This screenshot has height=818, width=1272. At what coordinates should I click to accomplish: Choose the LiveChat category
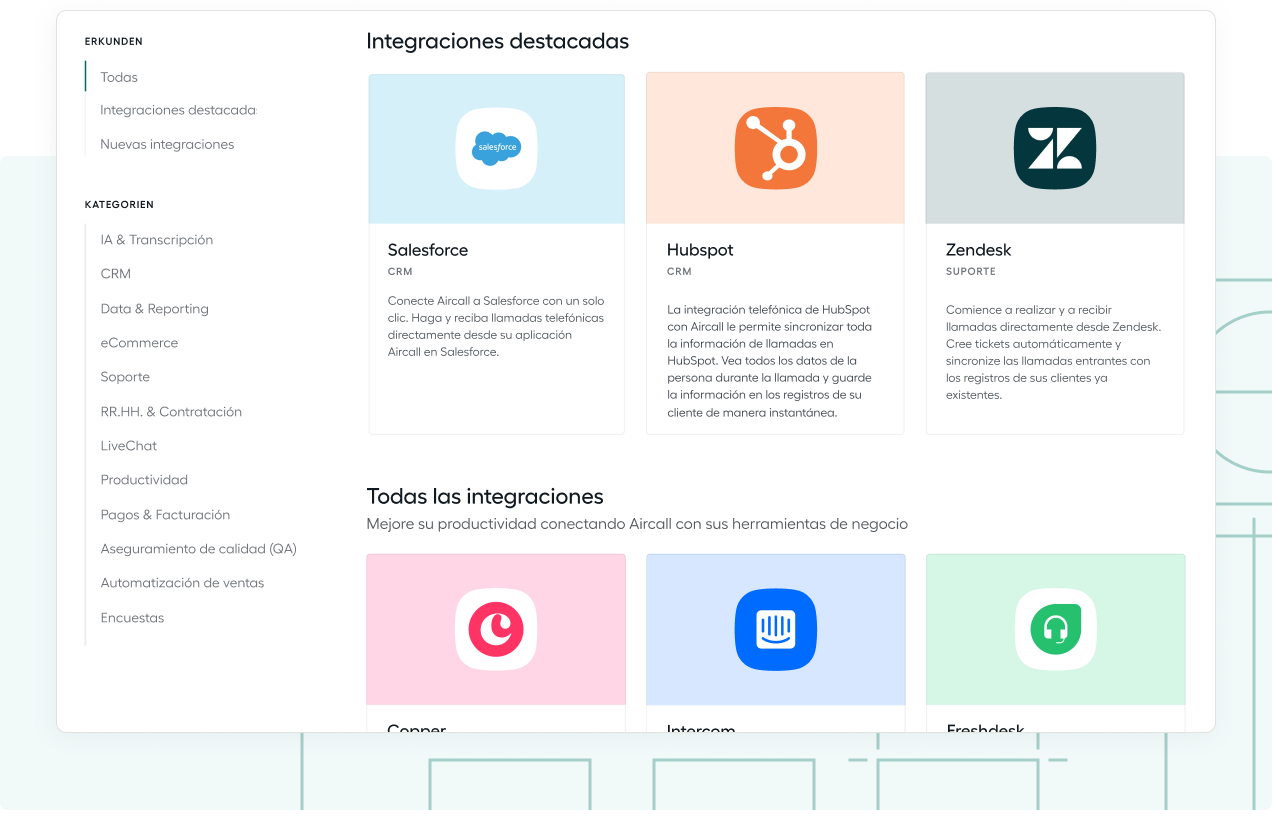[x=129, y=446]
